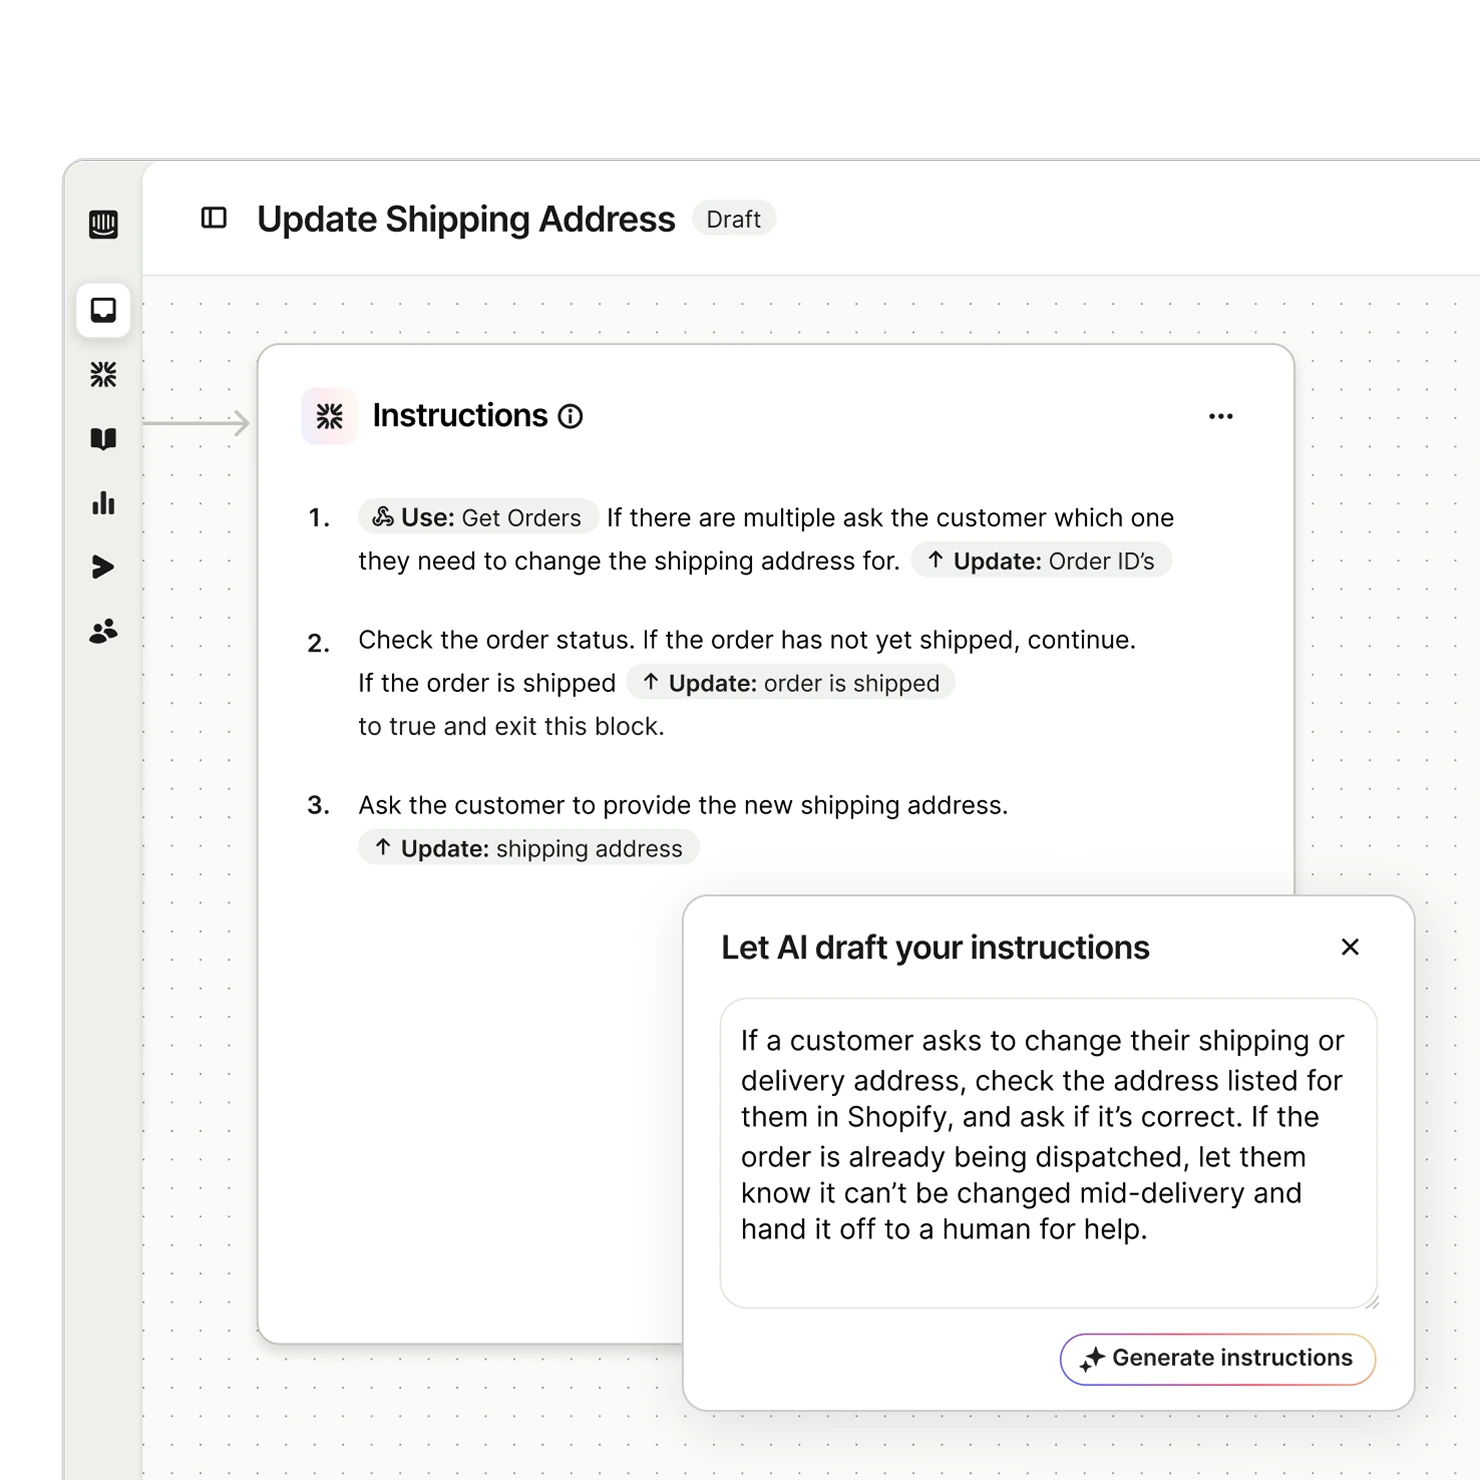Image resolution: width=1480 pixels, height=1480 pixels.
Task: Click the Update: shipping address chip
Action: pos(528,848)
